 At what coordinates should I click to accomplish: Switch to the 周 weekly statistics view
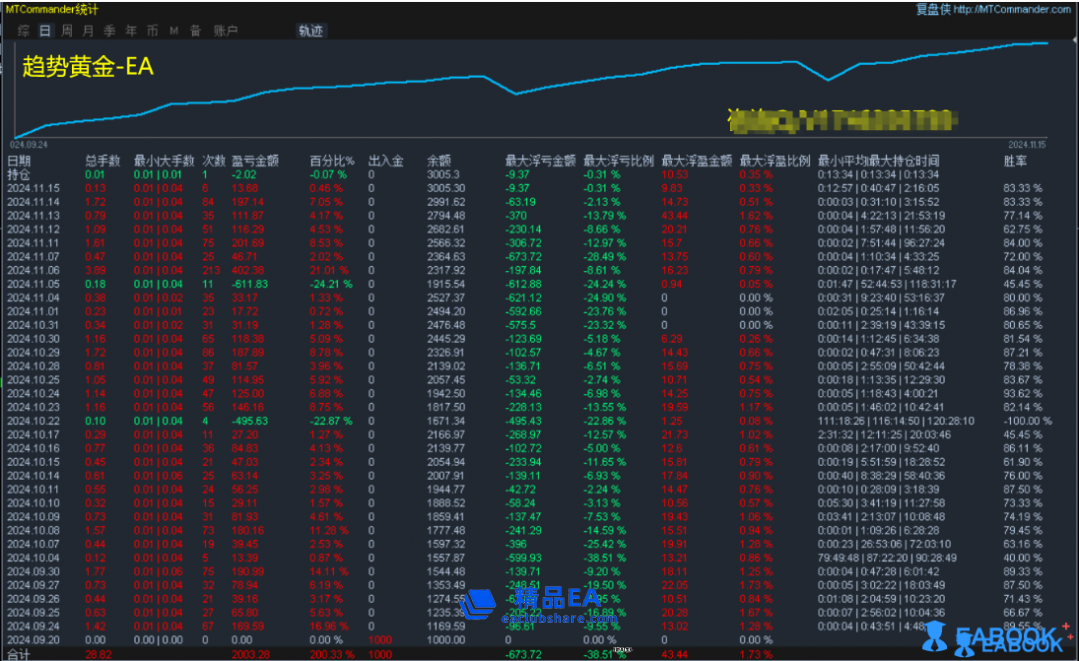66,30
